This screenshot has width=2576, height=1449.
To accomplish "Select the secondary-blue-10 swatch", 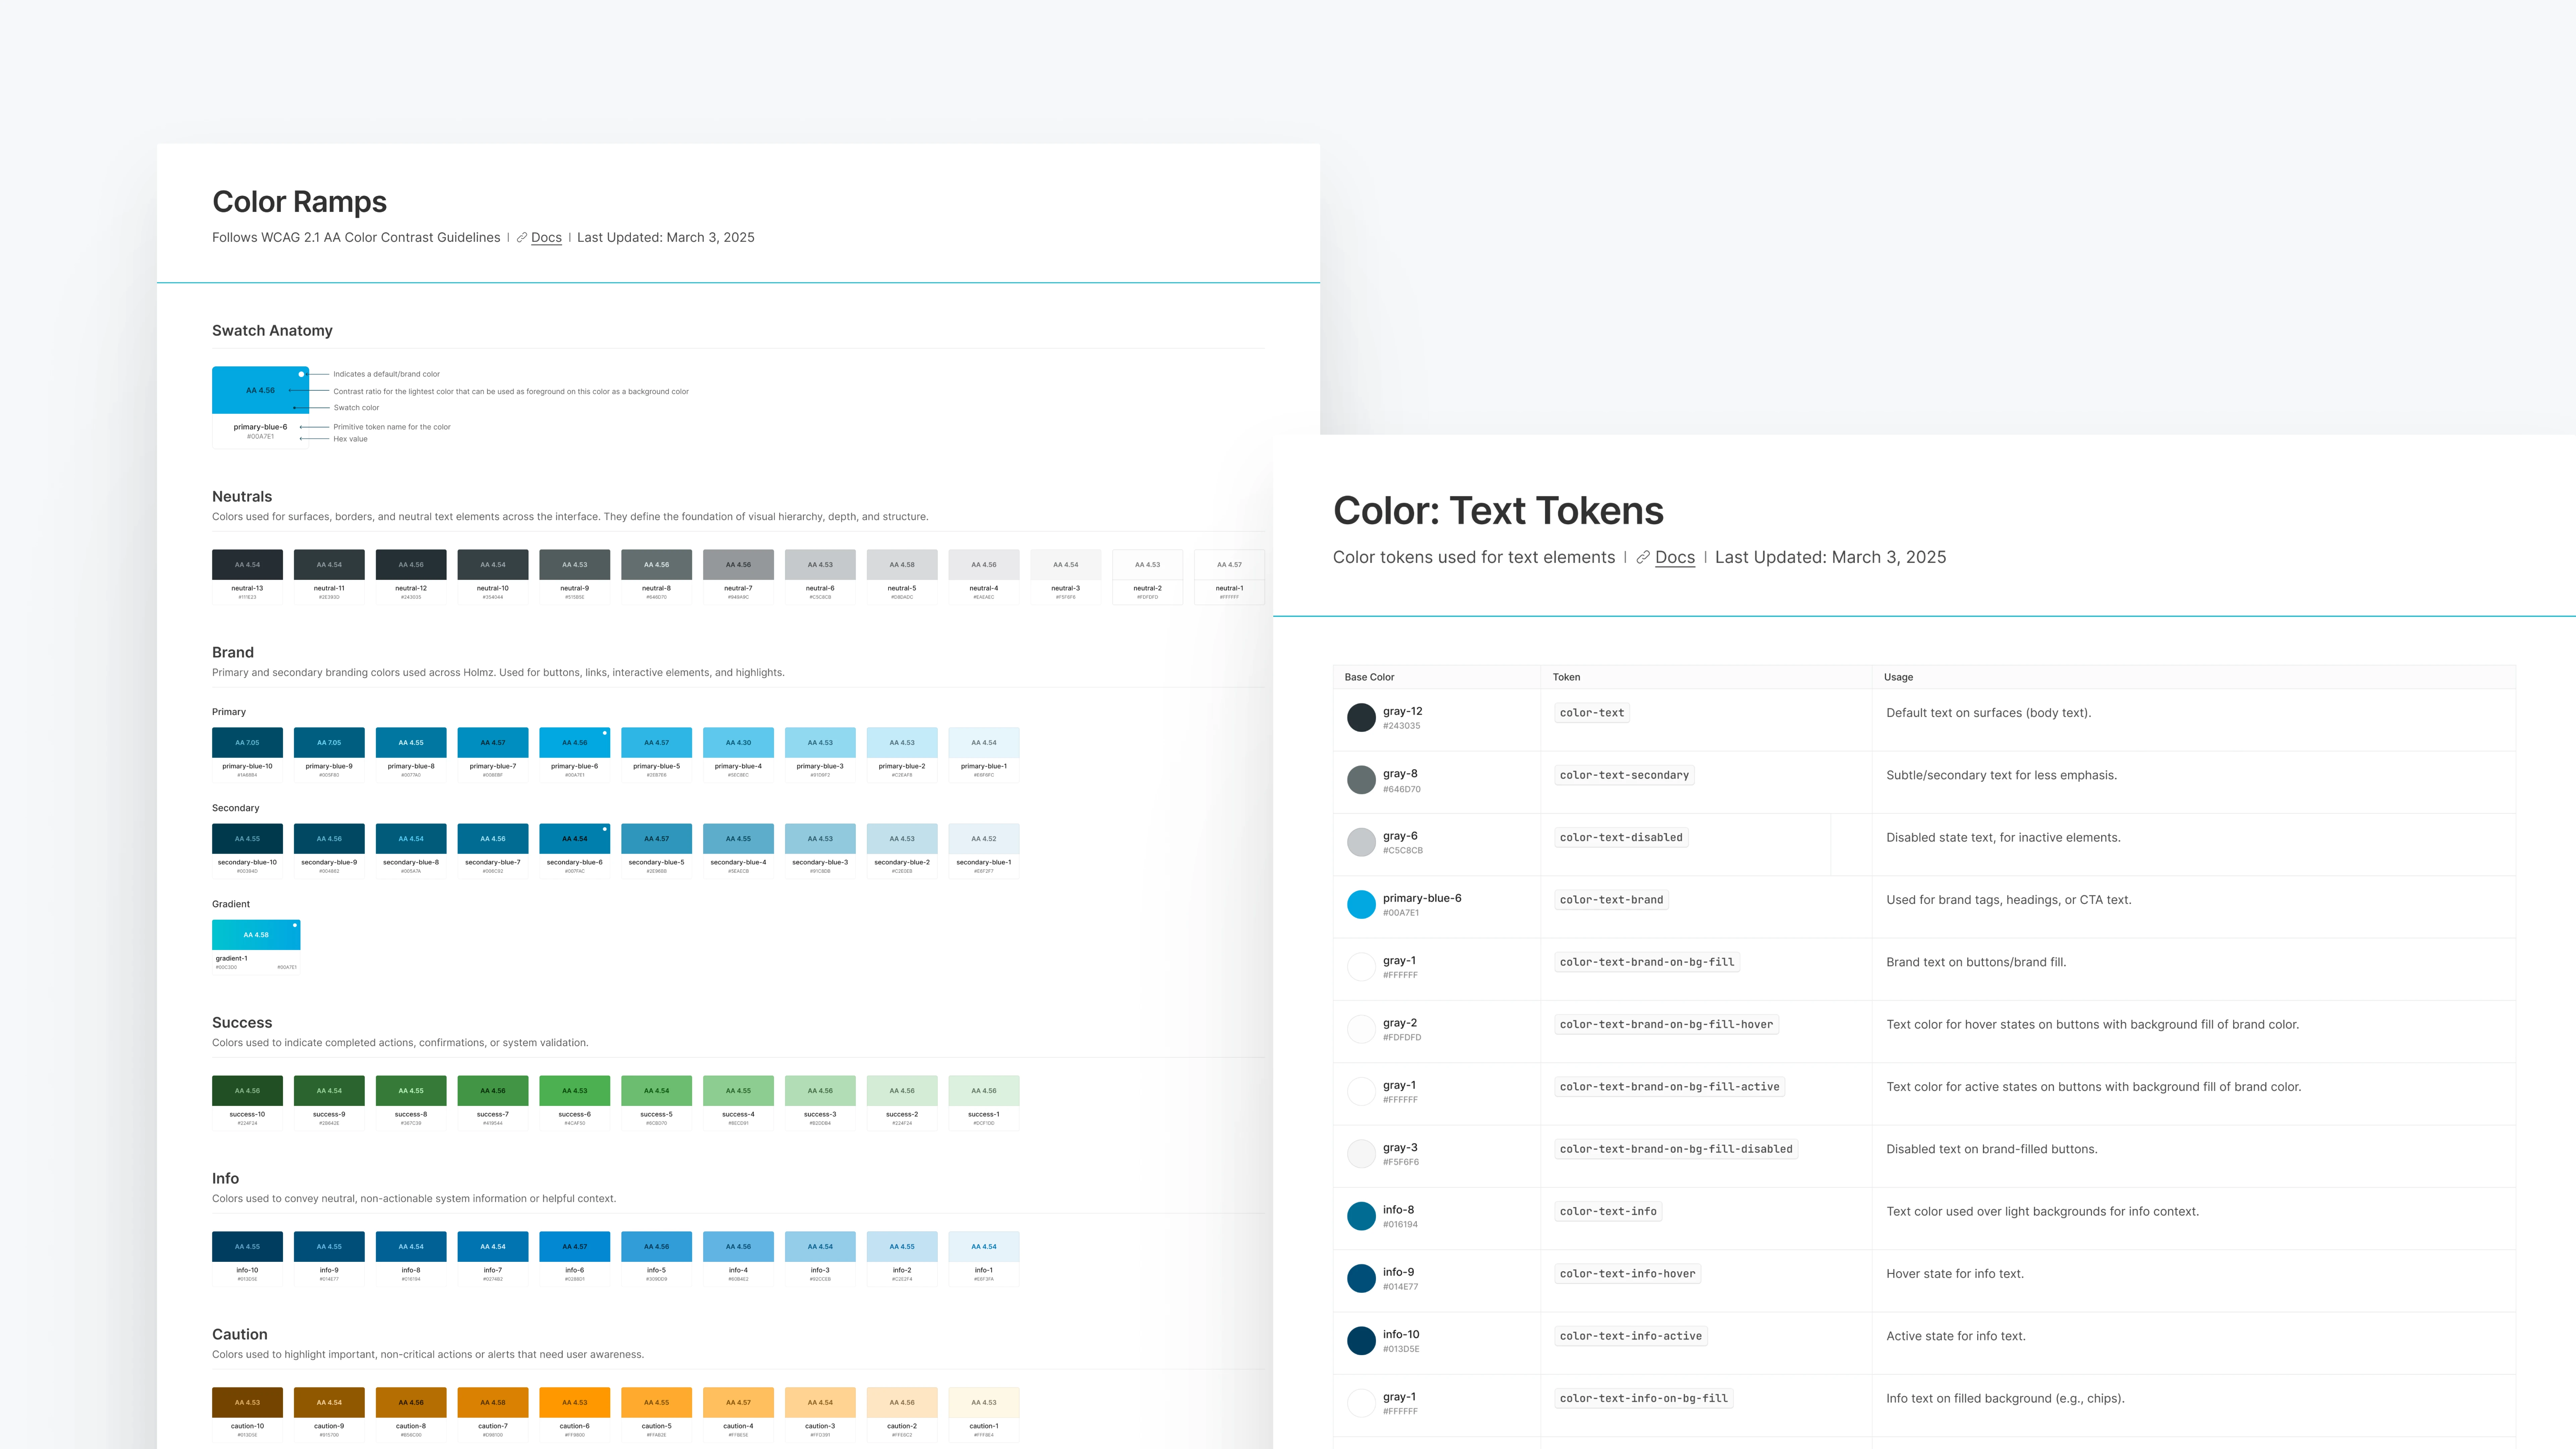I will (x=247, y=851).
